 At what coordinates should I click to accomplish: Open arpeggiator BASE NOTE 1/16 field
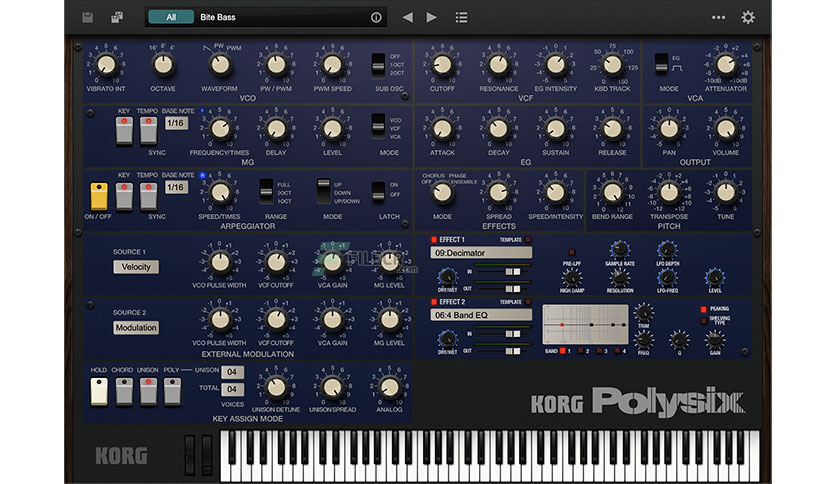[176, 187]
